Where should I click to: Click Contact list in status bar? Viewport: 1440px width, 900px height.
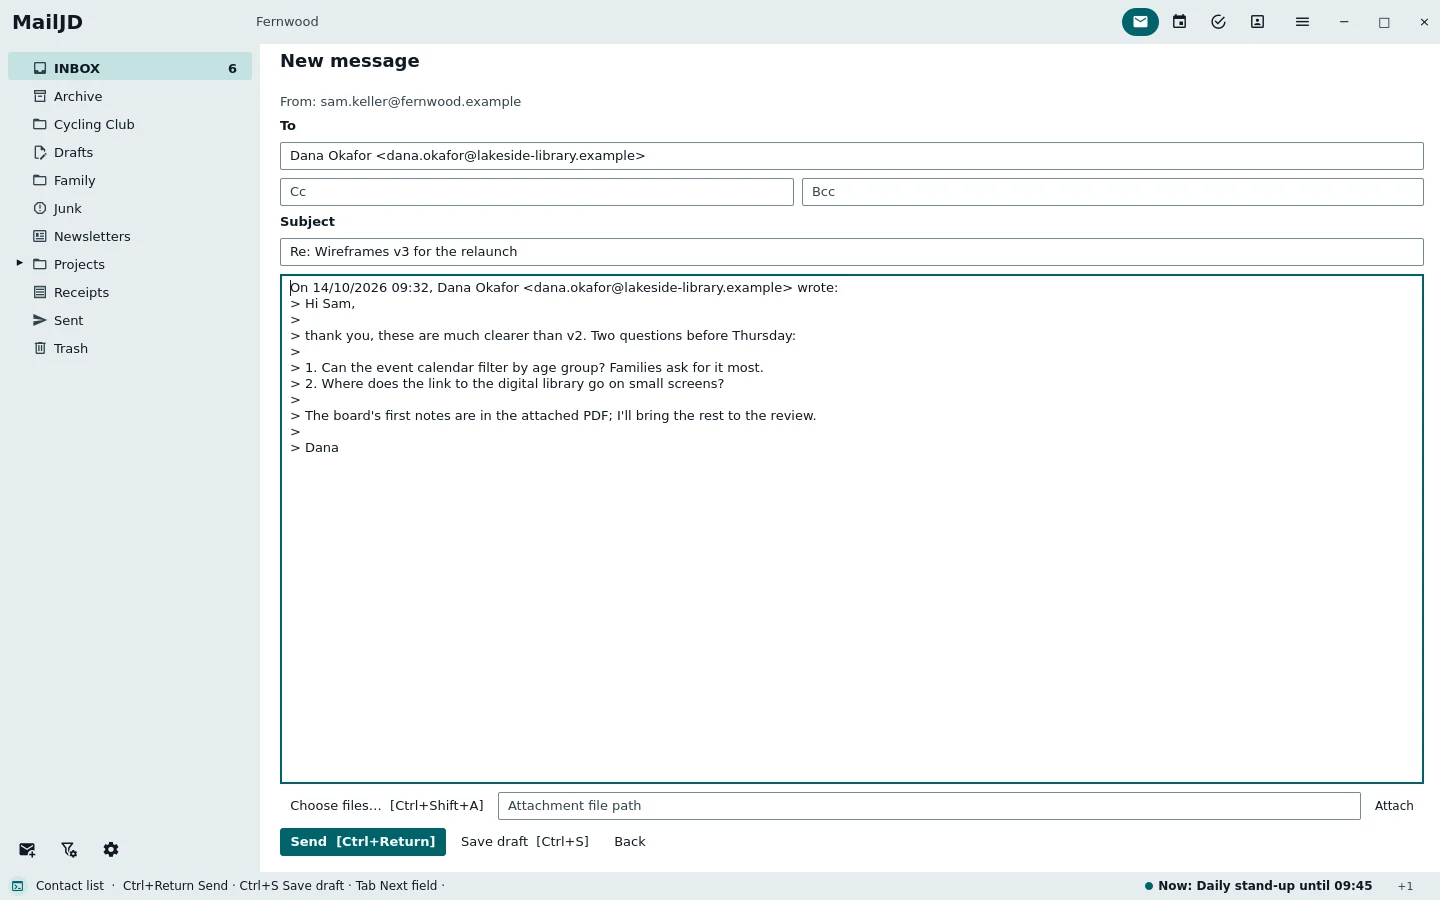[70, 886]
